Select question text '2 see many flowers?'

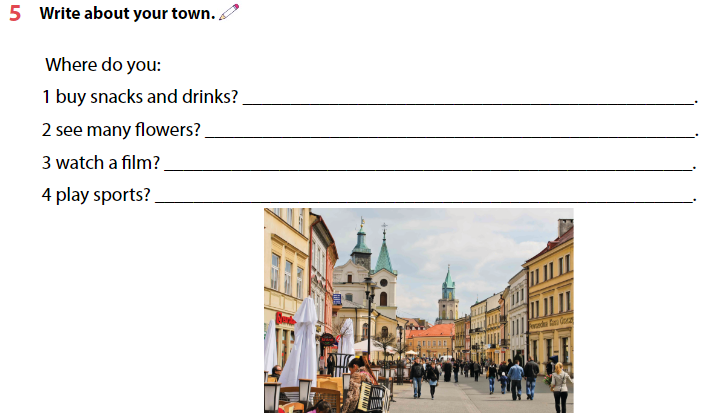click(x=121, y=130)
